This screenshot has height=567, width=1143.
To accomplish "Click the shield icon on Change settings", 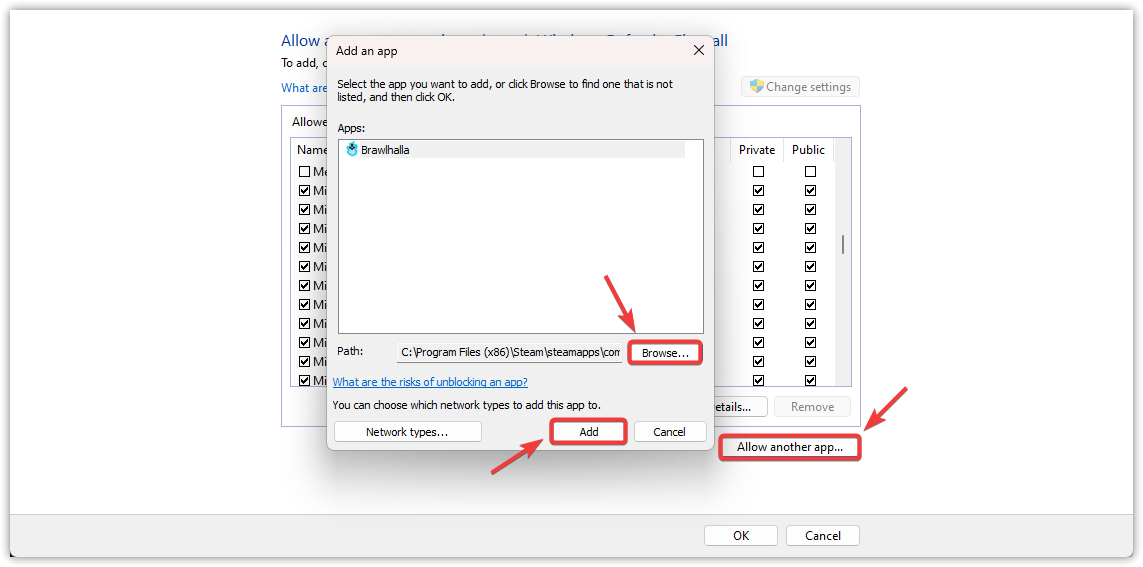I will tap(757, 86).
